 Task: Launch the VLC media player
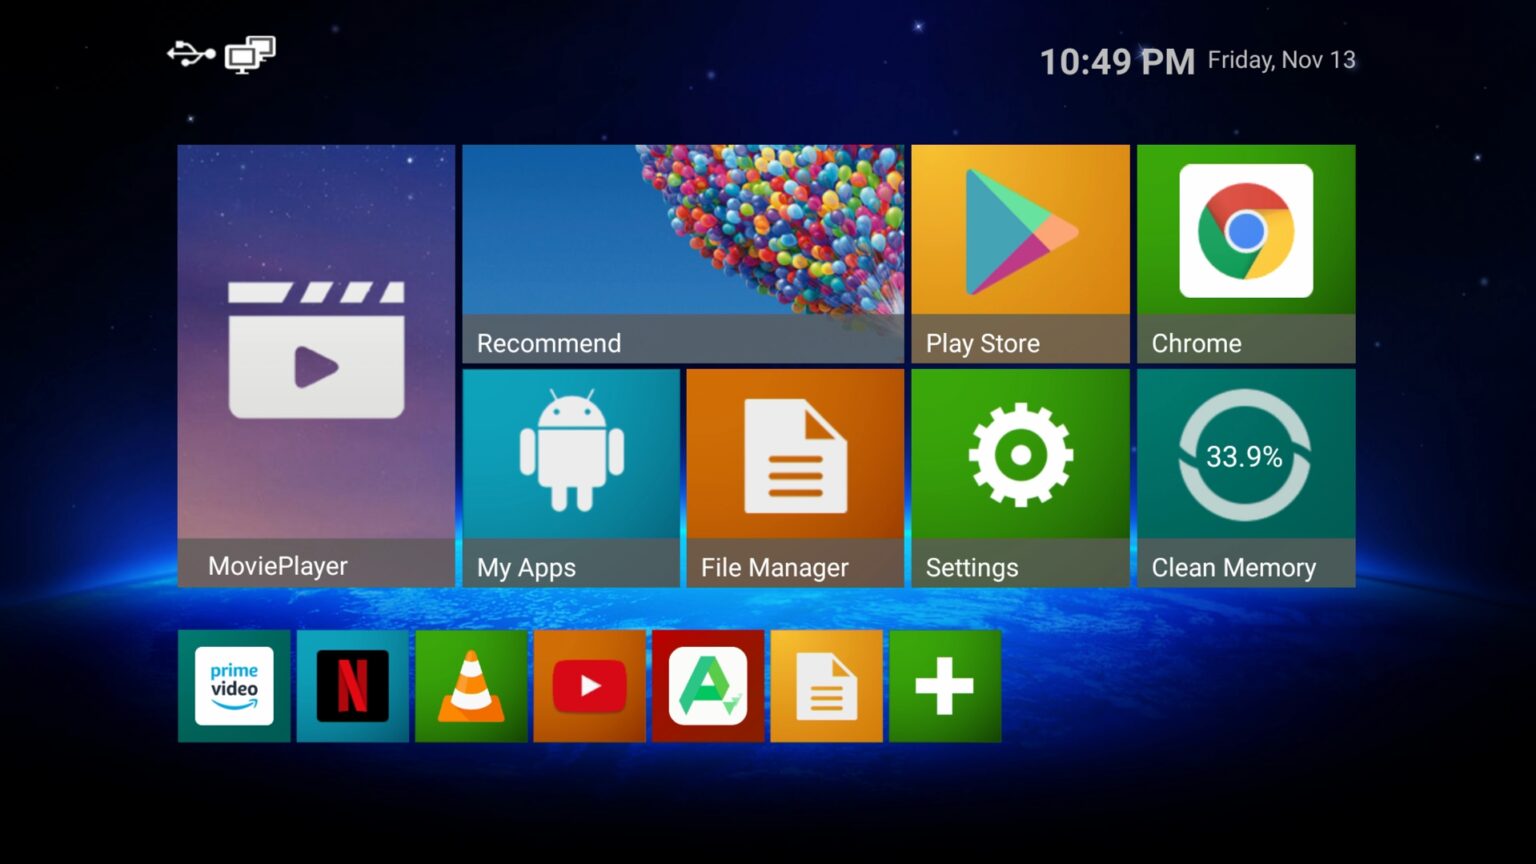(x=470, y=686)
